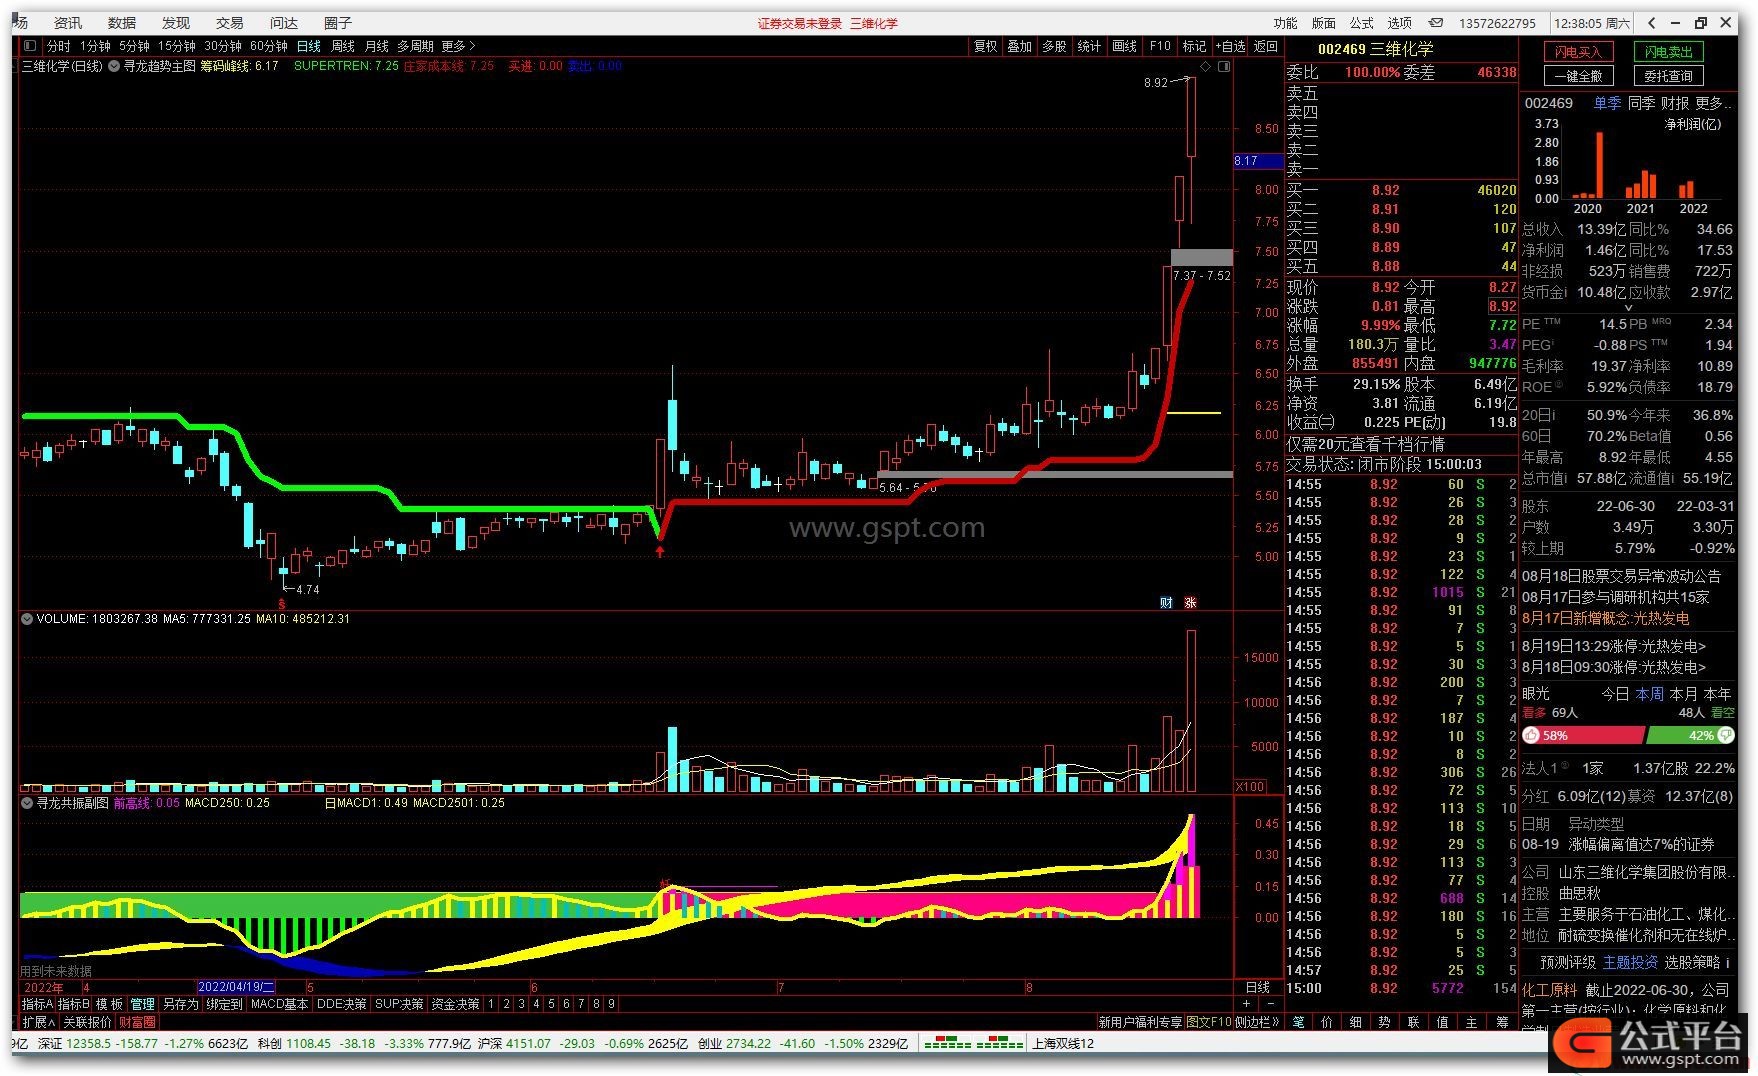
Task: Select 资金决策 template
Action: pos(456,1004)
